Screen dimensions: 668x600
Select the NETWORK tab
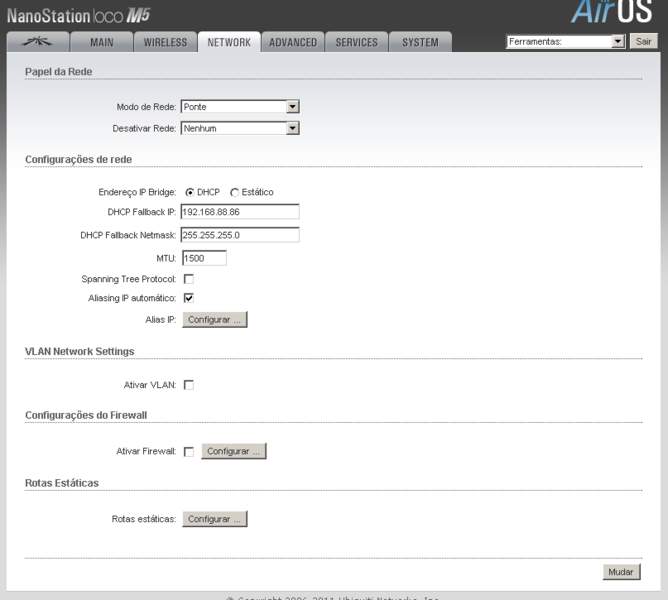229,42
